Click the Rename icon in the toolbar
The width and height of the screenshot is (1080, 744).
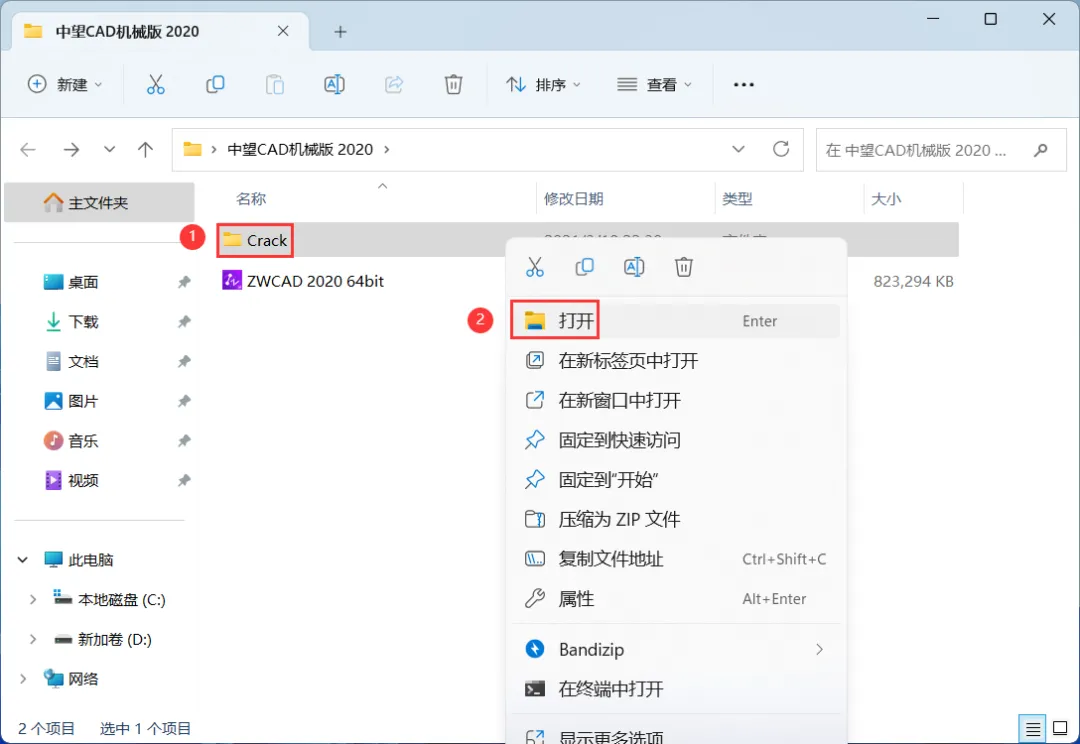coord(334,85)
